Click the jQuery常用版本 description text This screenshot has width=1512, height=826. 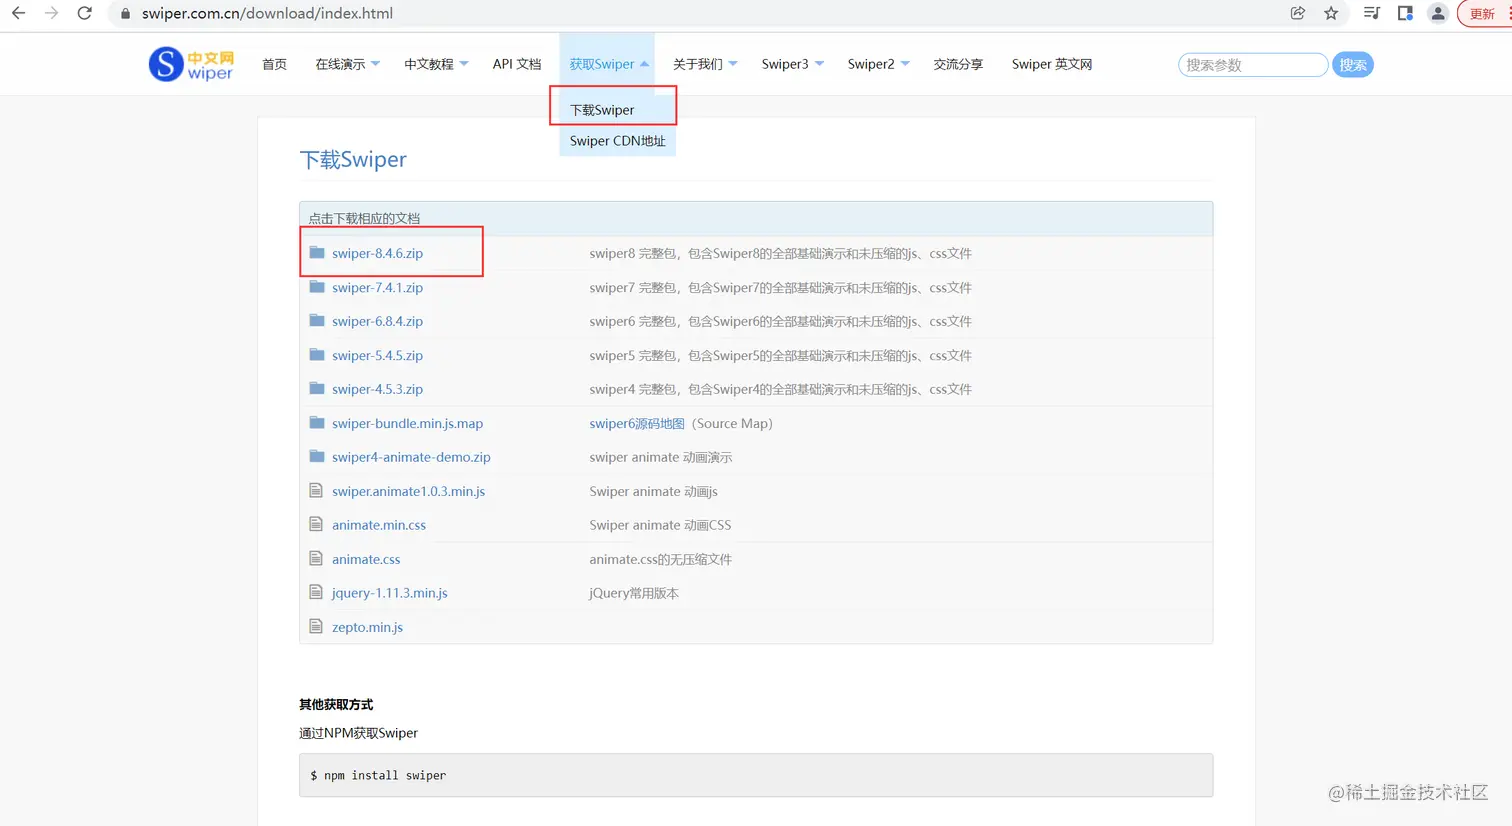tap(634, 593)
